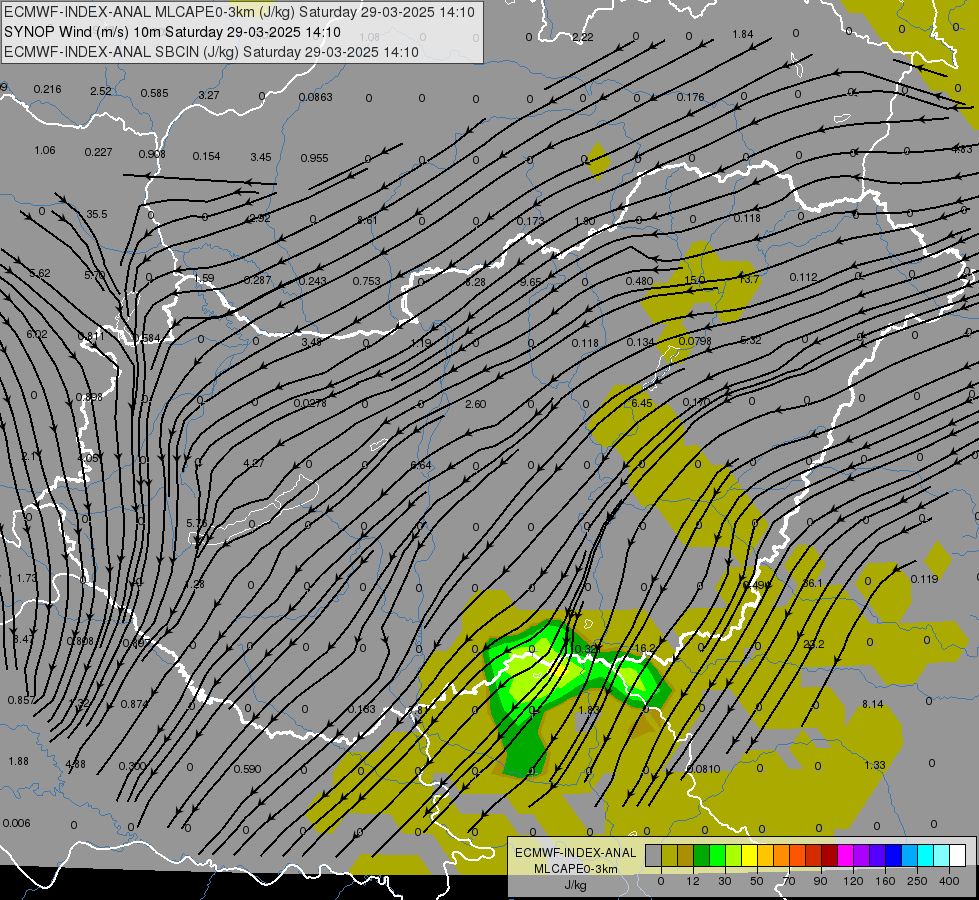Click the map value 4.27
979x900 pixels.
253,463
